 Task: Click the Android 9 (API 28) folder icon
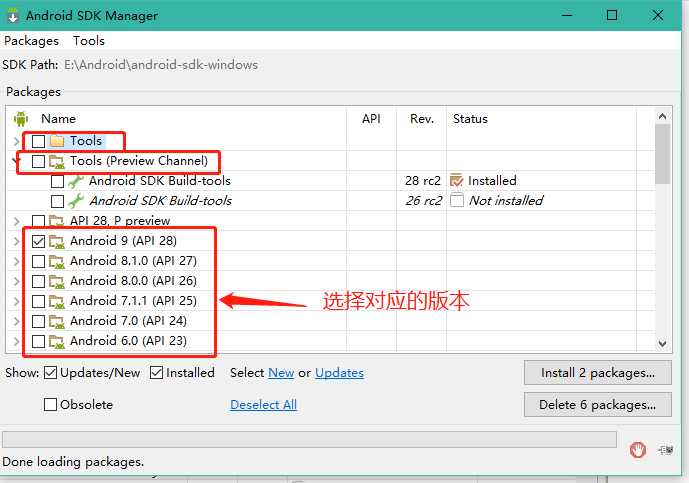57,241
